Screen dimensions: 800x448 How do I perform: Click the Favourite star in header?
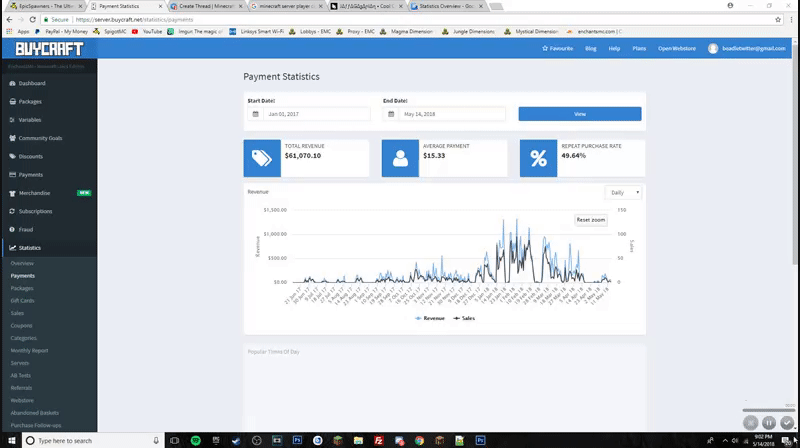(545, 48)
